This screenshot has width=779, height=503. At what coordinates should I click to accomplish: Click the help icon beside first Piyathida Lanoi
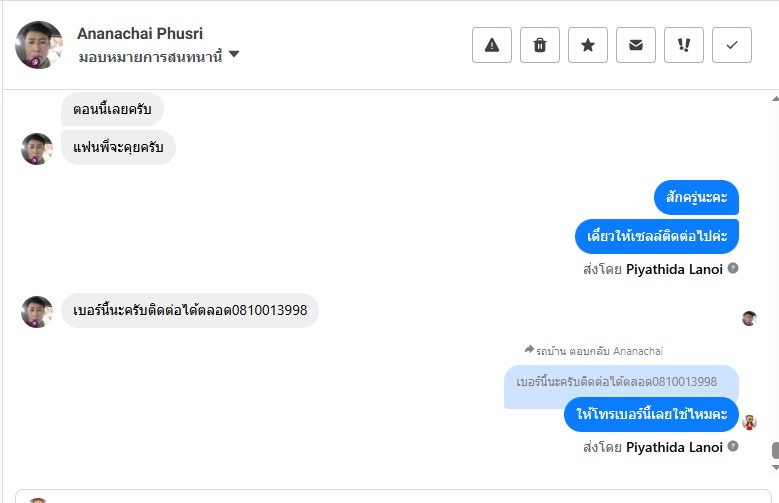pos(733,268)
